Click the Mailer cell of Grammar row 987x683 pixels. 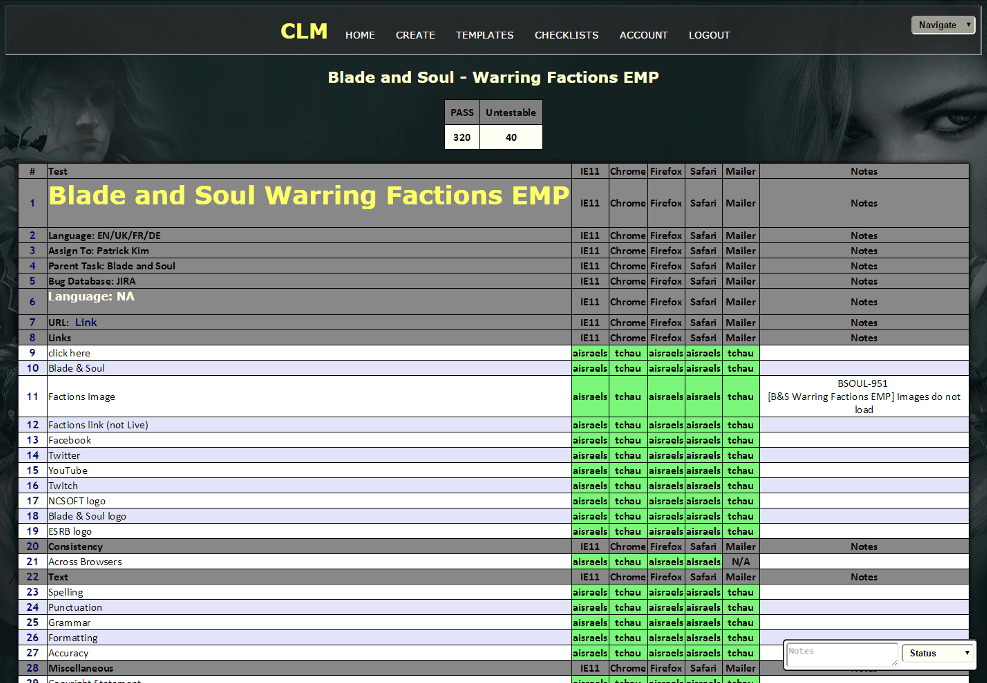741,623
